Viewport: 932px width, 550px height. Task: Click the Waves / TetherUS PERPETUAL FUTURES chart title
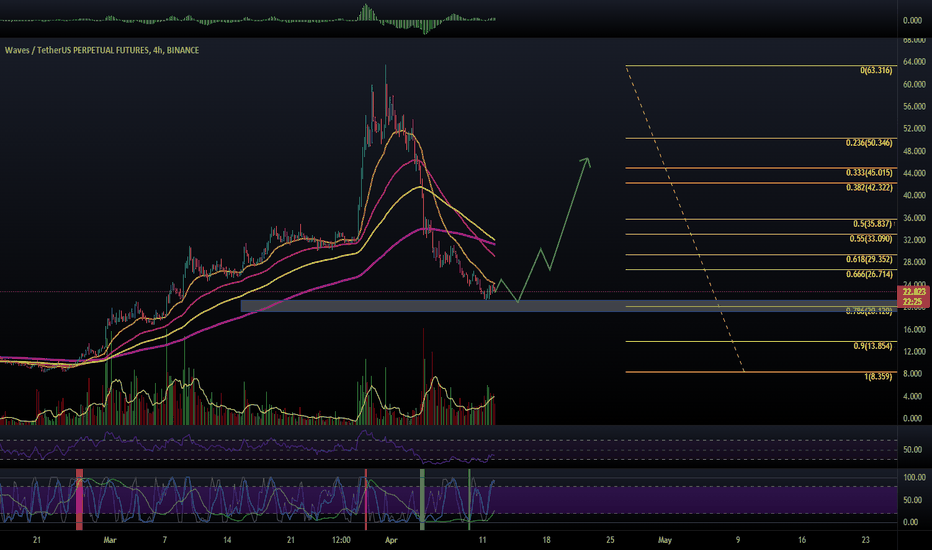click(x=102, y=51)
